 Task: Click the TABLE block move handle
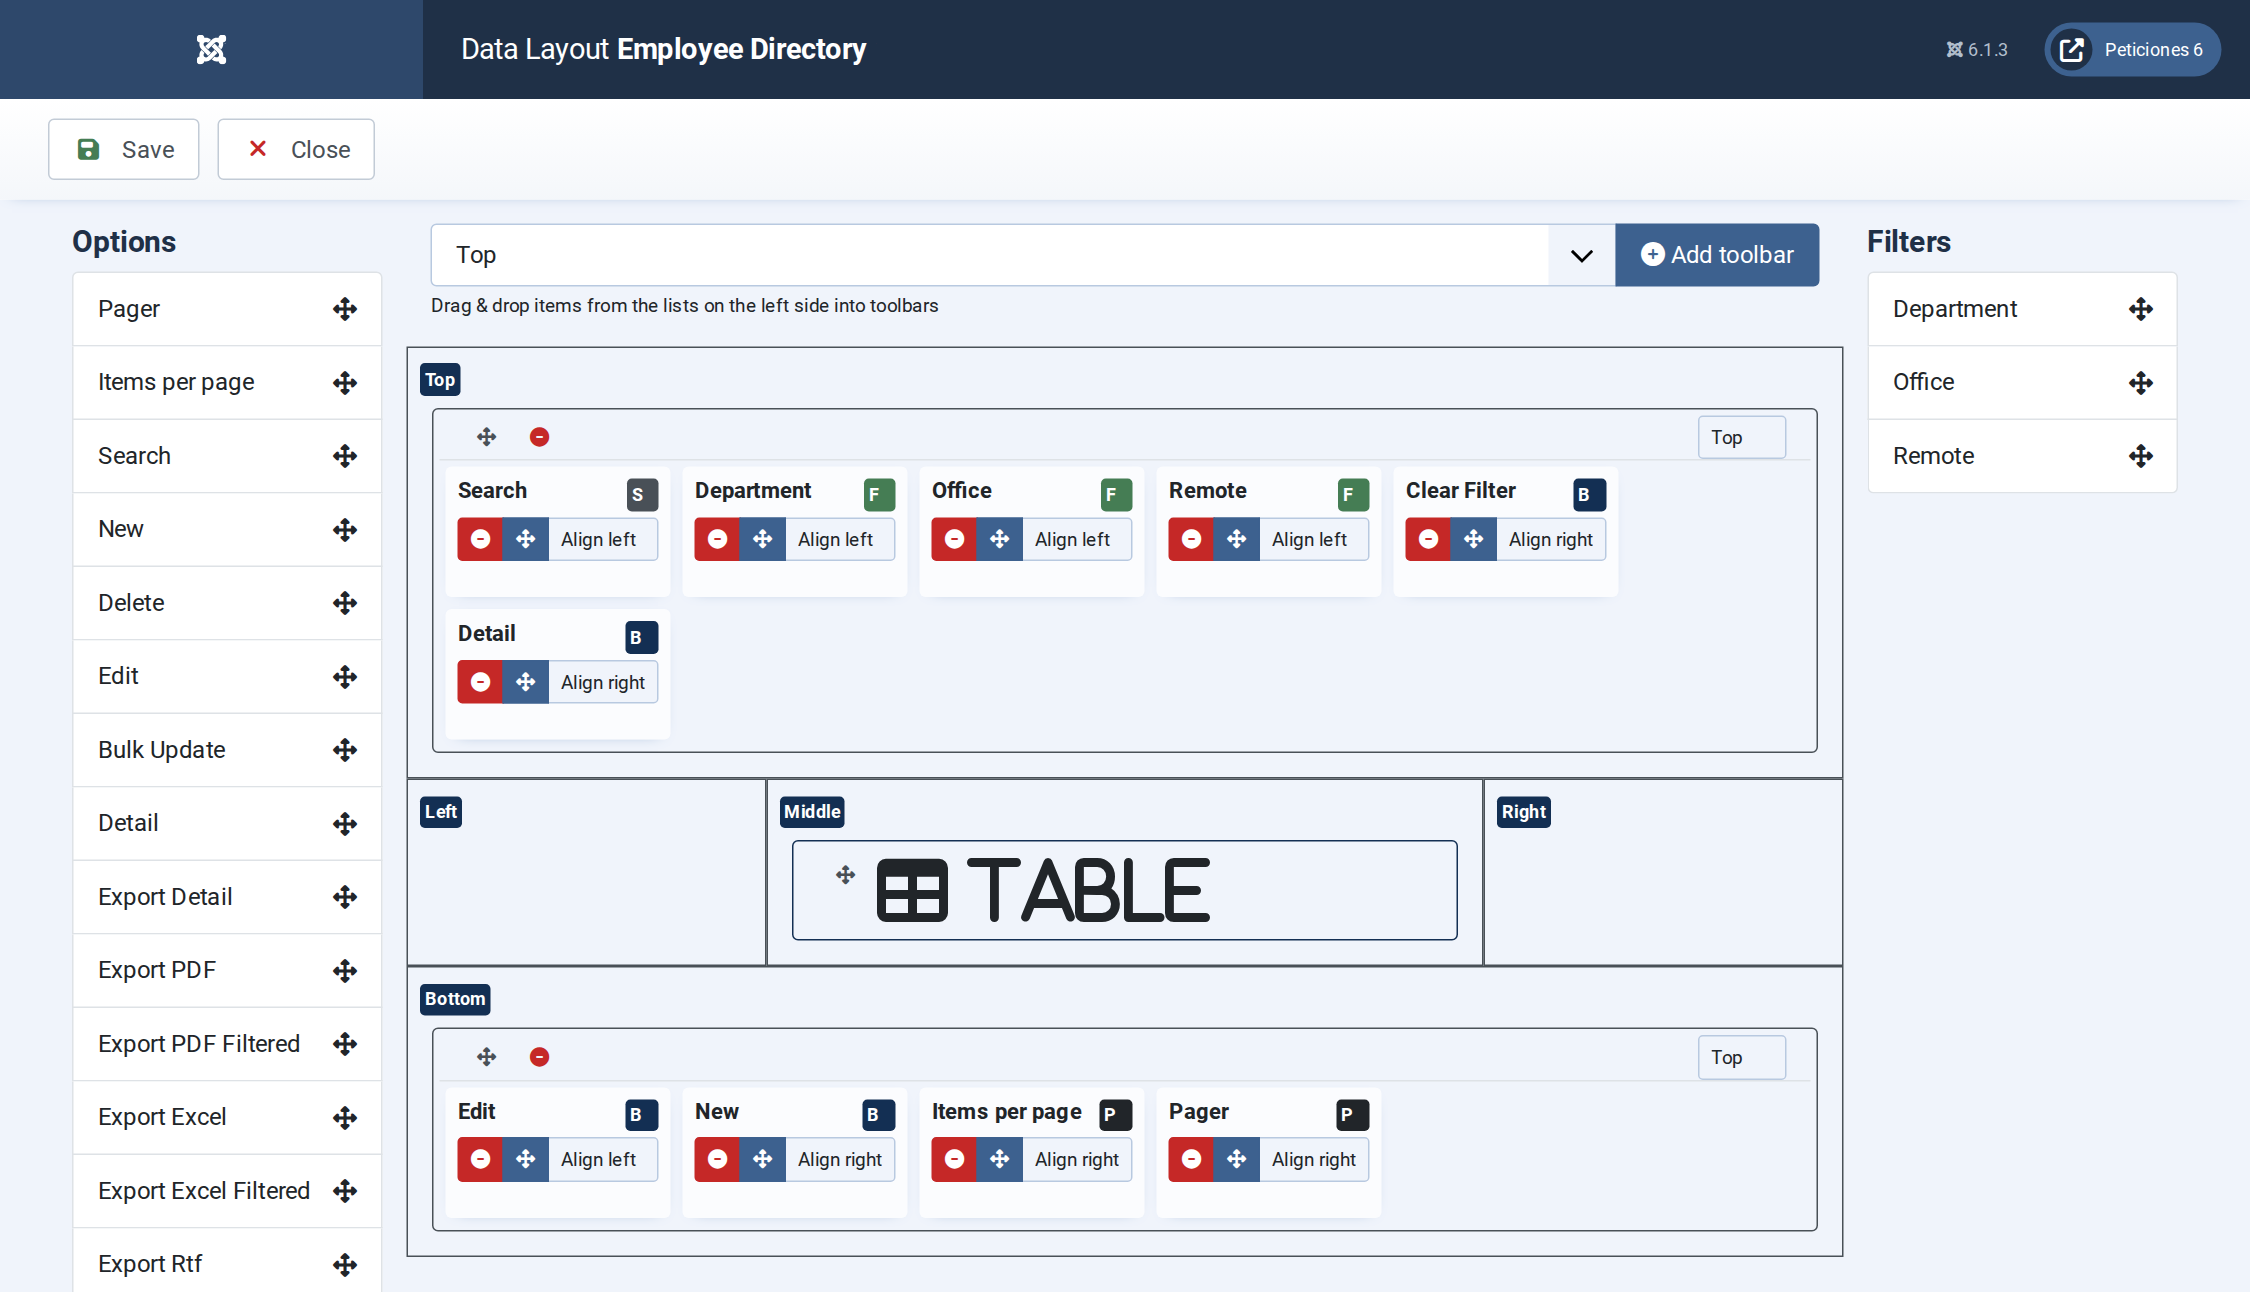(x=845, y=875)
